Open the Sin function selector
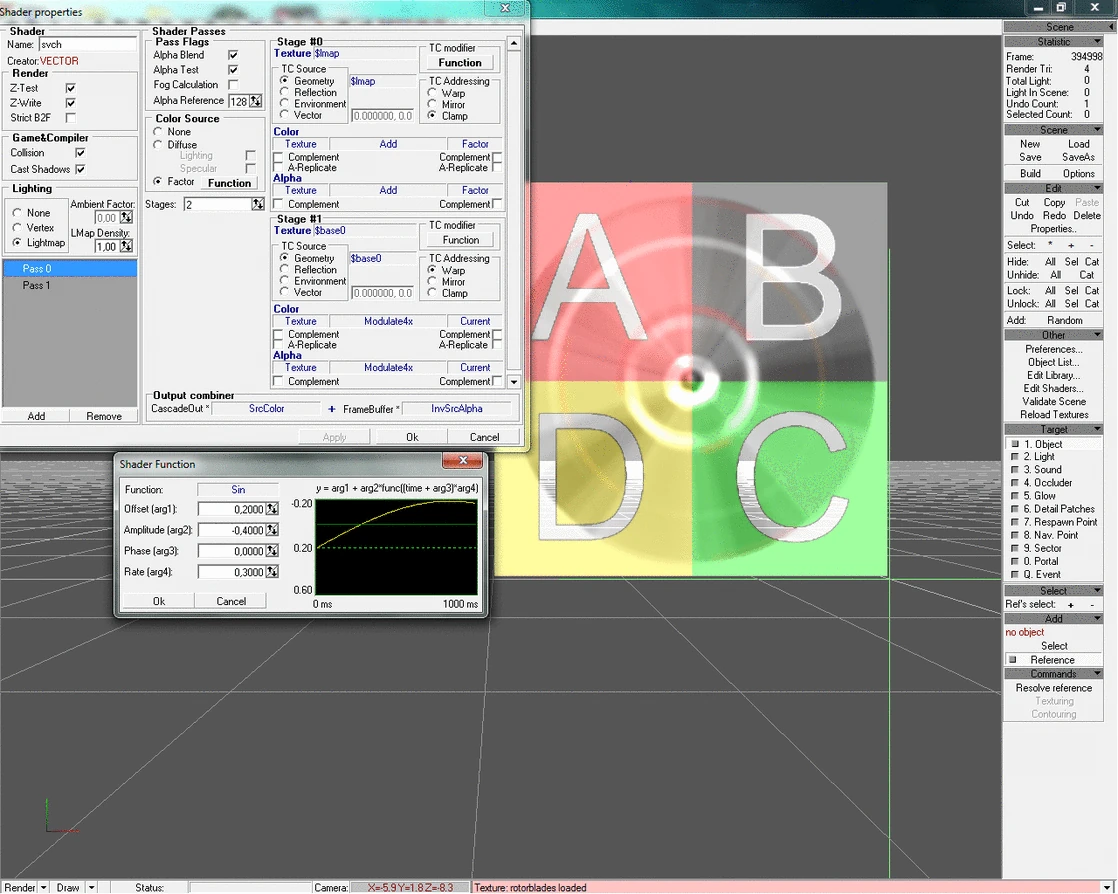 [x=238, y=490]
